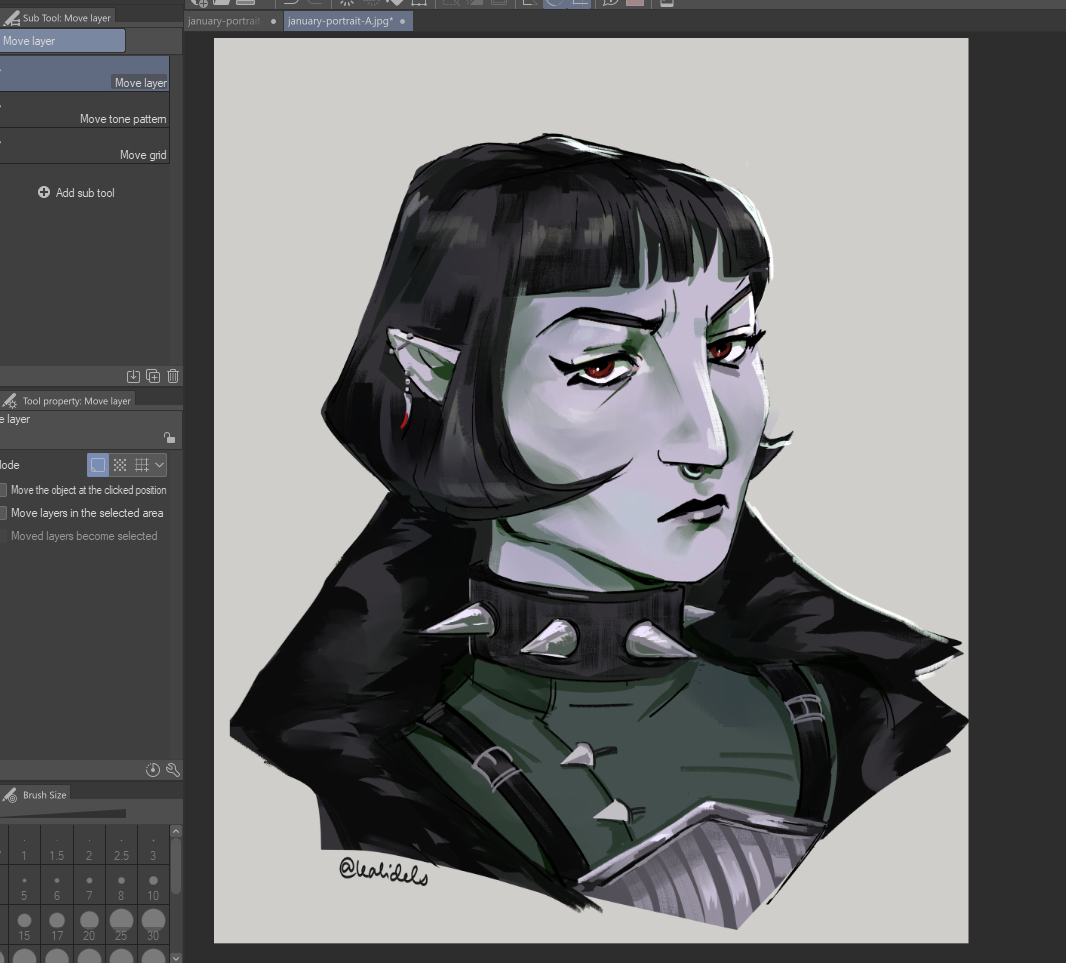Enable 'Move the object at the clicked position'
The height and width of the screenshot is (963, 1066).
(3, 490)
